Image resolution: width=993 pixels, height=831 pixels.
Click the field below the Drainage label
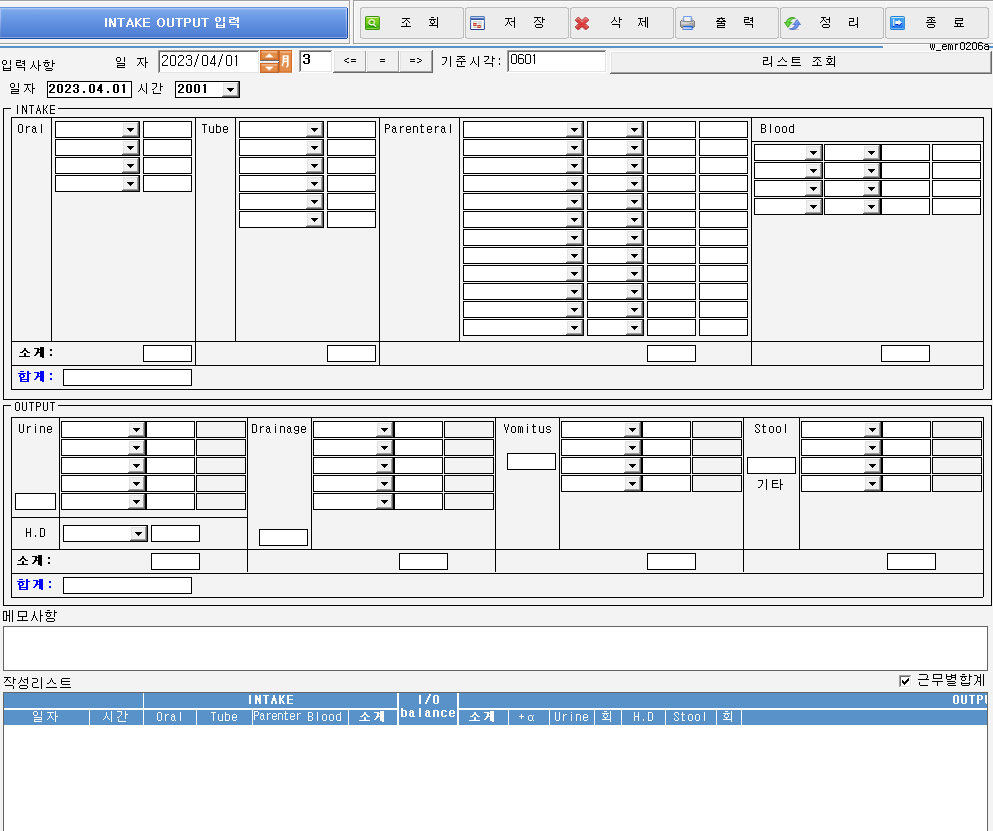(x=283, y=537)
